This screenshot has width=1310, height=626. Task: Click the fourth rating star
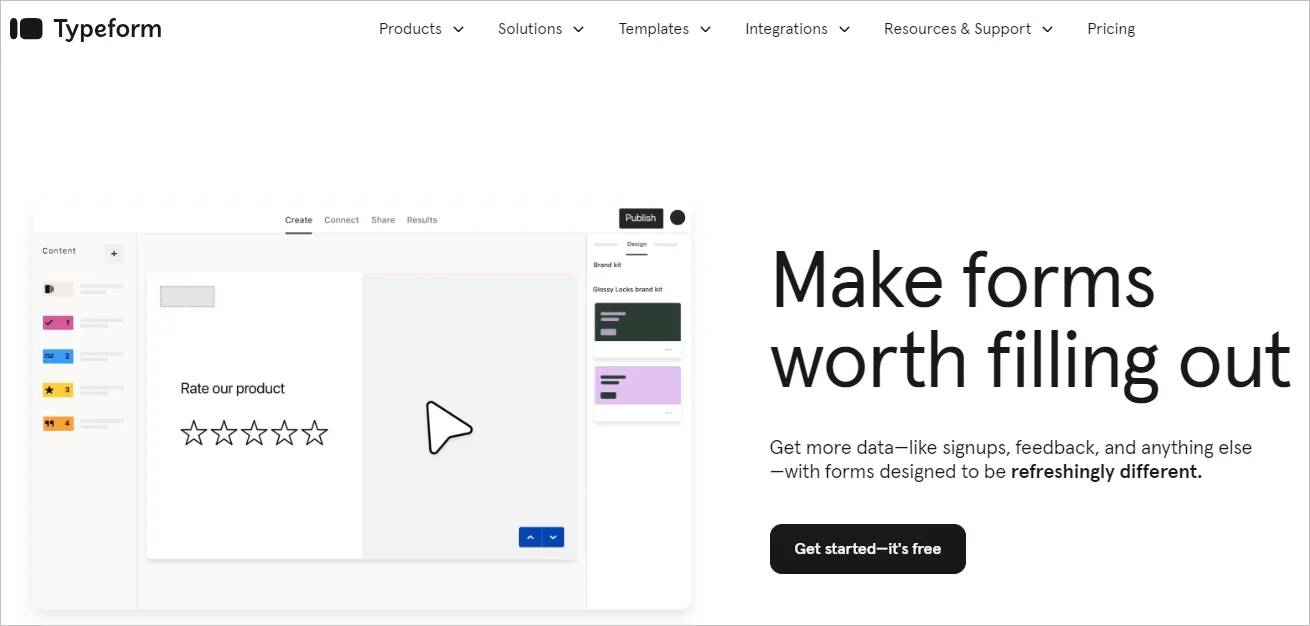[285, 433]
